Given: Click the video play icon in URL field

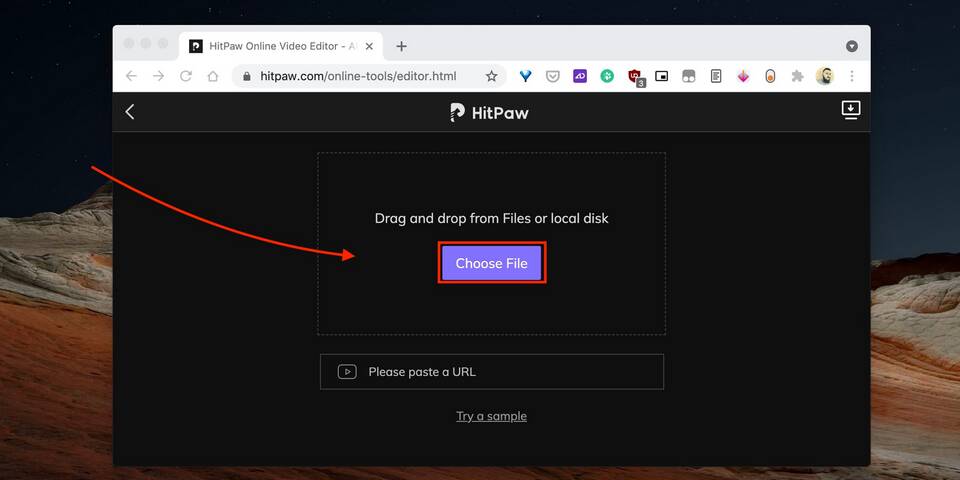Looking at the screenshot, I should [347, 372].
